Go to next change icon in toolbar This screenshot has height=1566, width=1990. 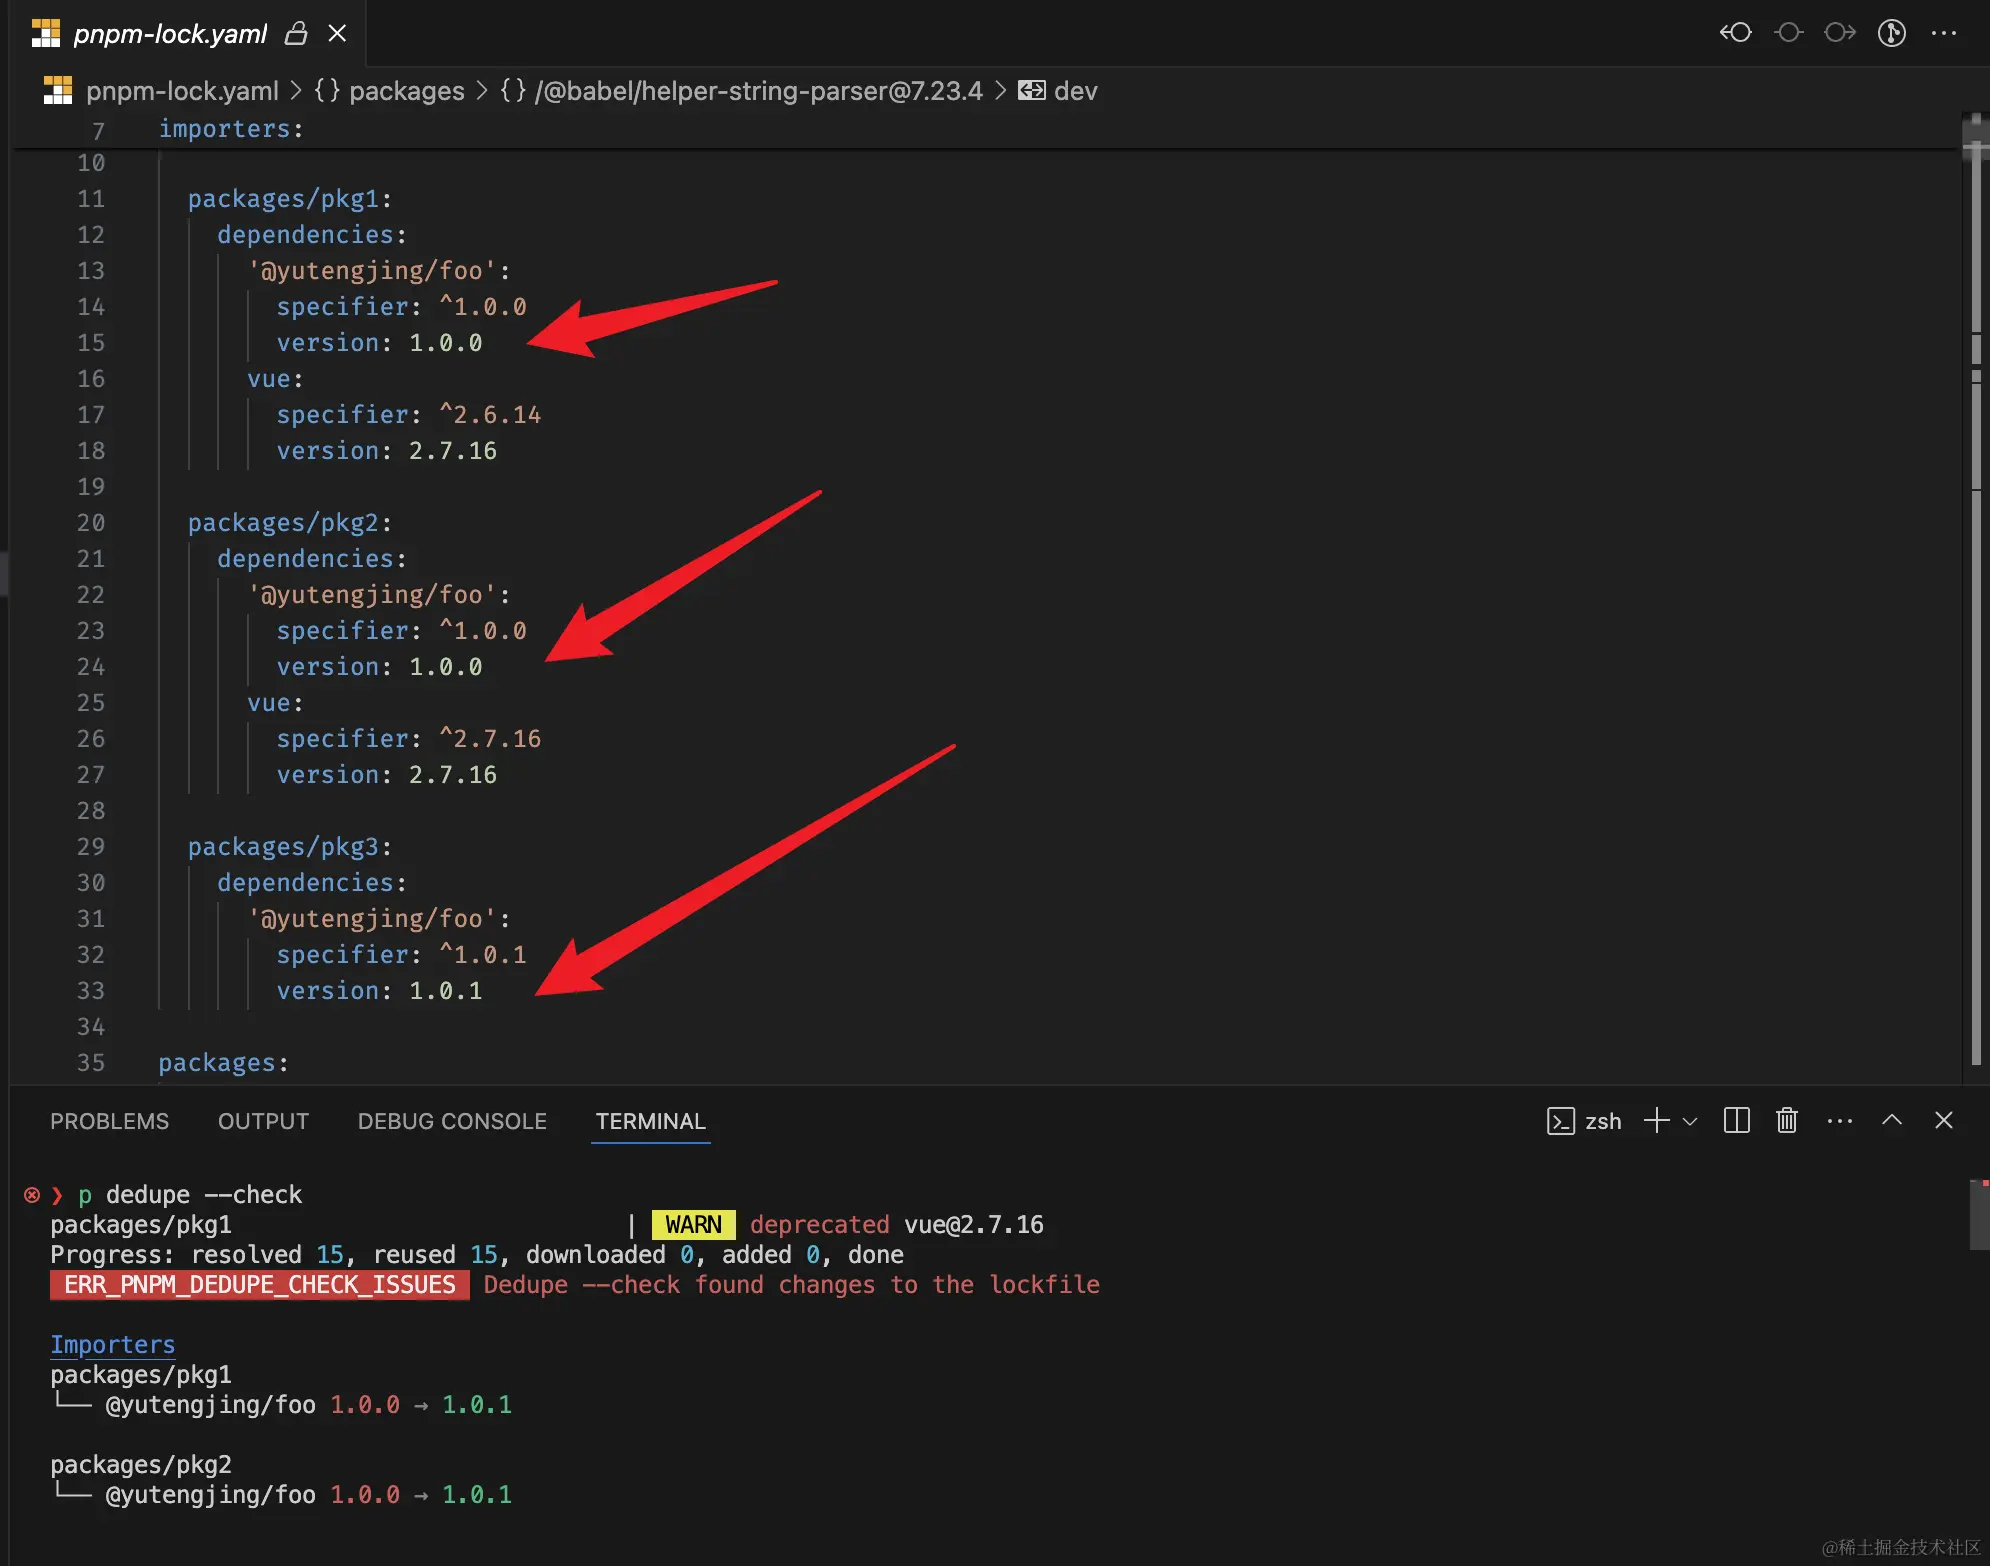click(1840, 33)
